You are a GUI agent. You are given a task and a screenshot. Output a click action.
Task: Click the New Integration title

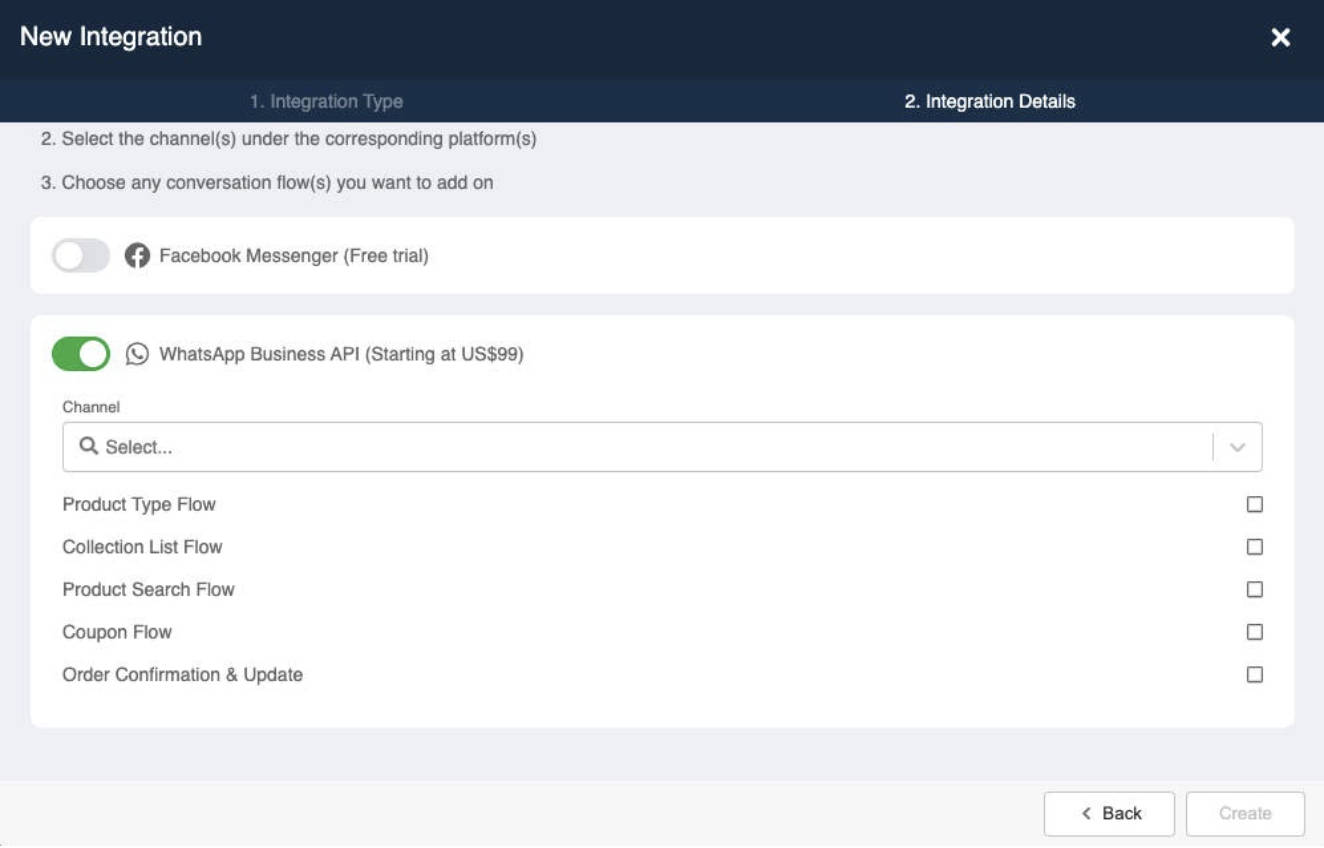point(111,37)
